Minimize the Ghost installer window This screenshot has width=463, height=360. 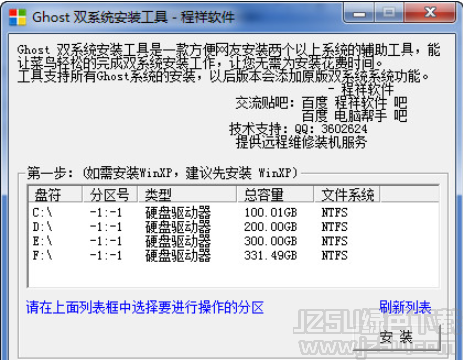click(359, 13)
